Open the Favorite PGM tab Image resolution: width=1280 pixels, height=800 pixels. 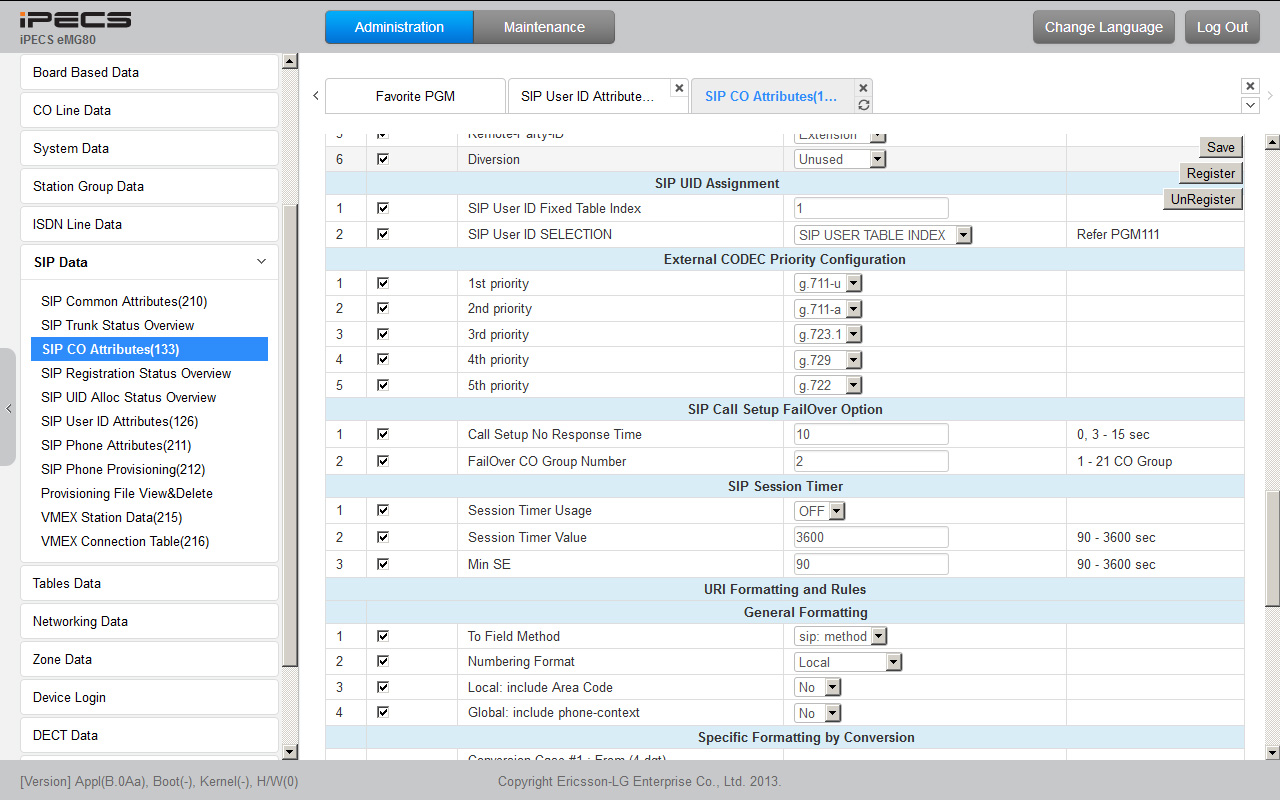point(415,96)
